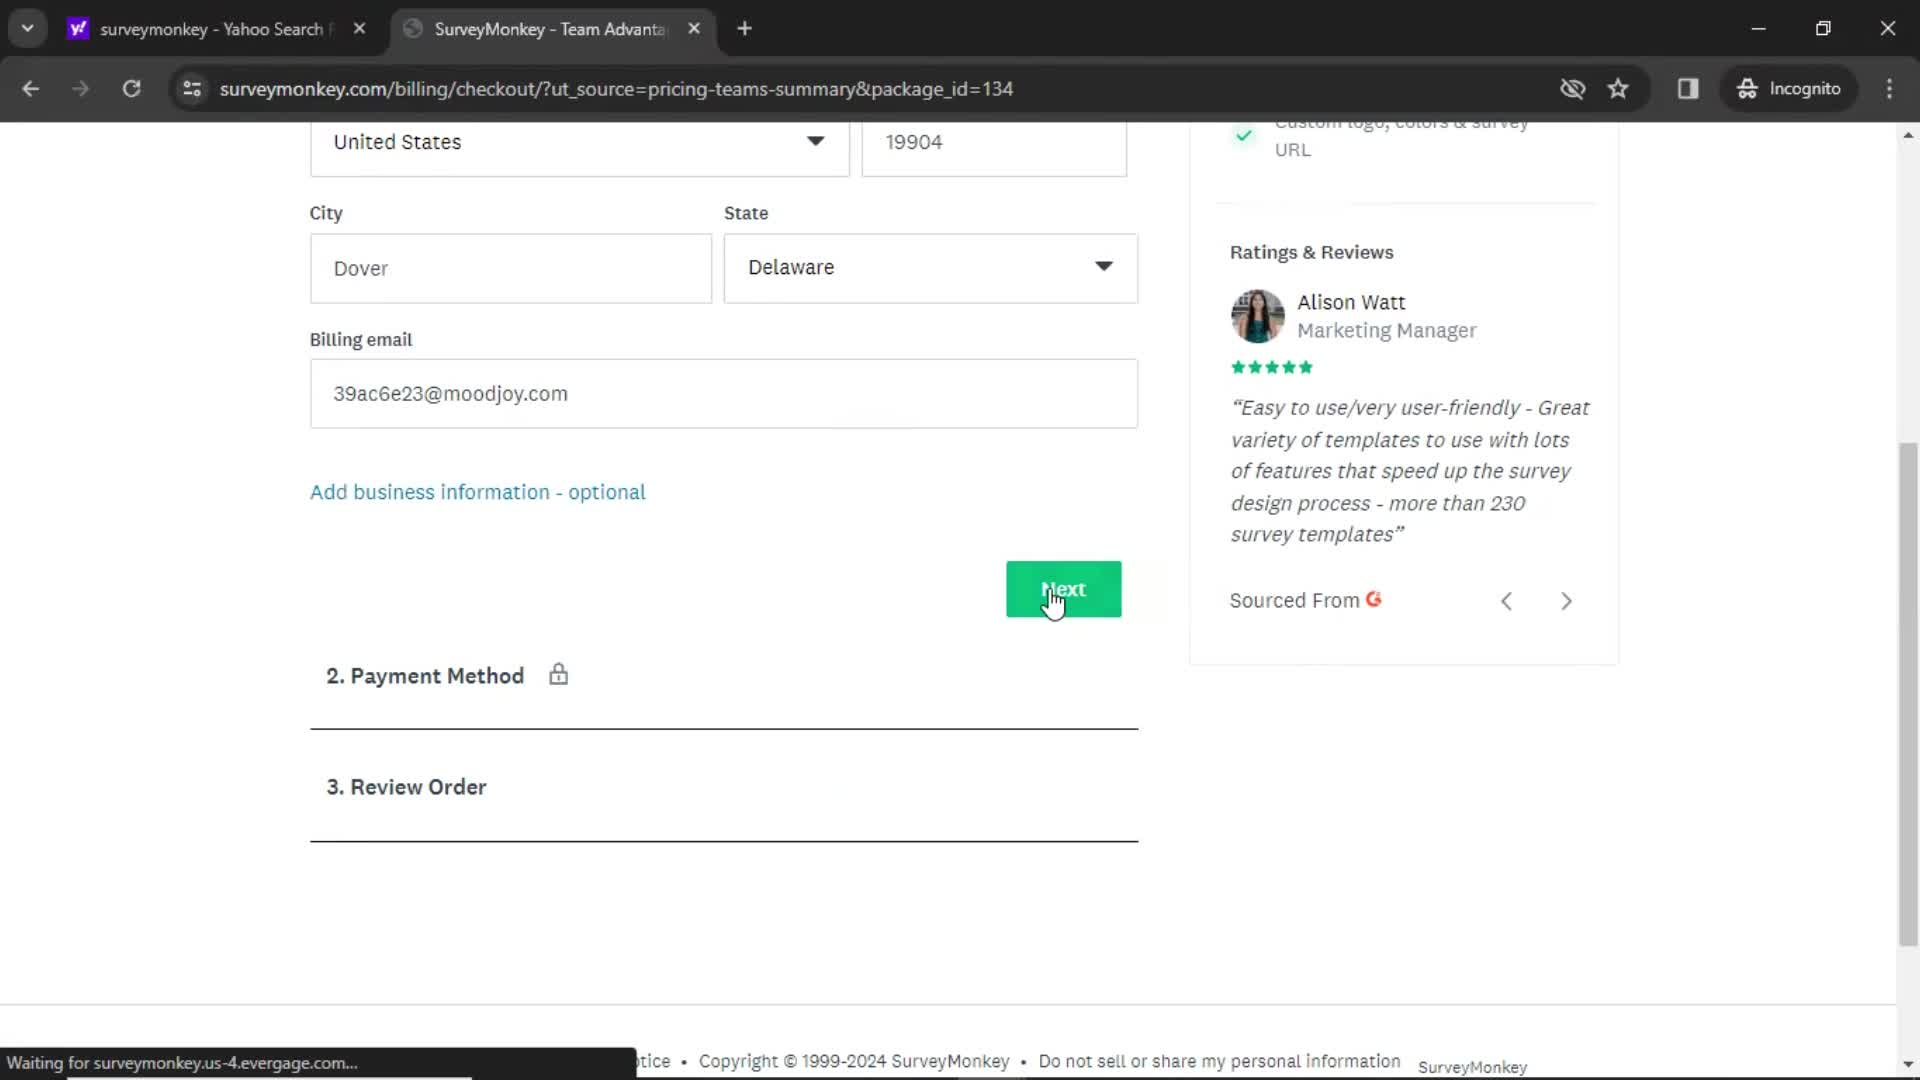Click the checkmark icon next to Custom logo feature
Screen dimensions: 1920x1080
click(1242, 133)
